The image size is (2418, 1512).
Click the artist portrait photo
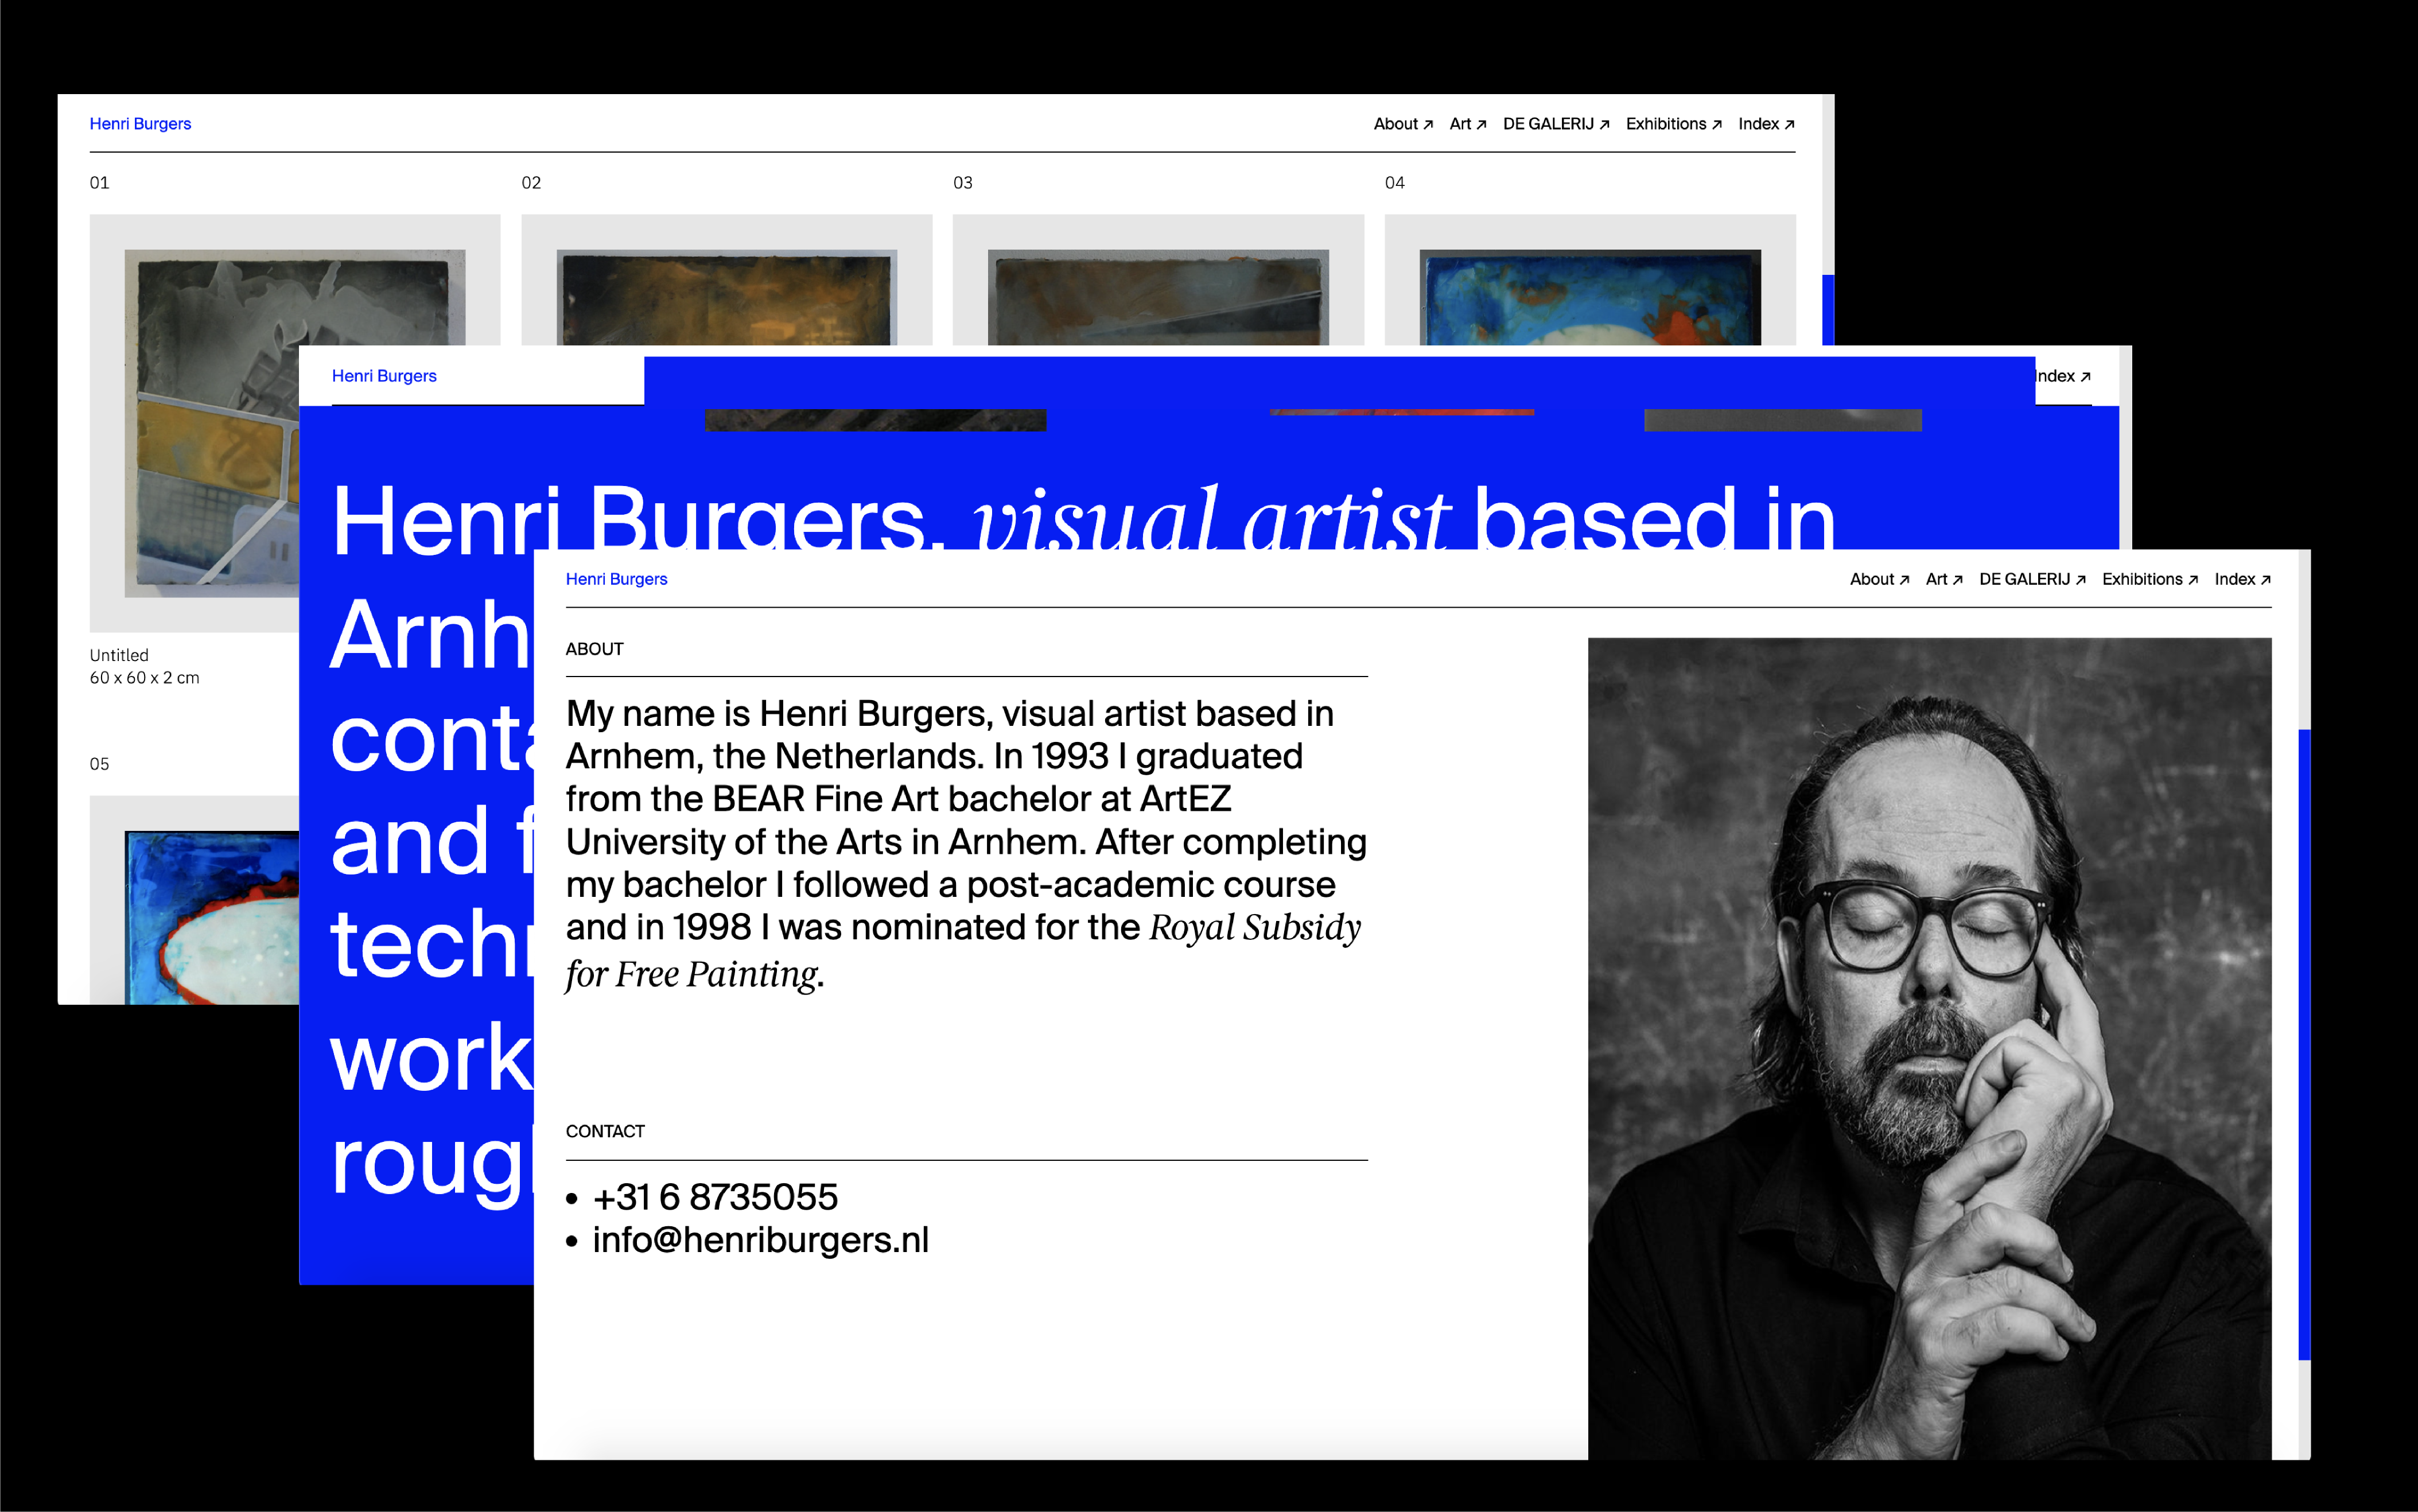coord(1929,1048)
